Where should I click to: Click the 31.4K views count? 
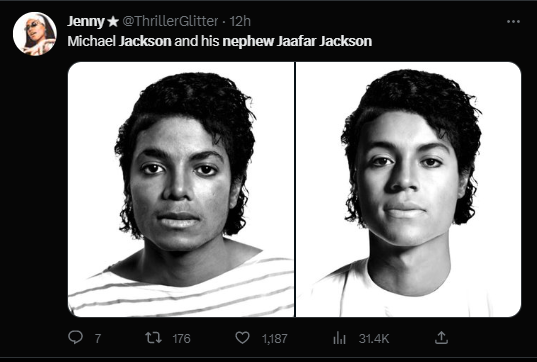374,339
